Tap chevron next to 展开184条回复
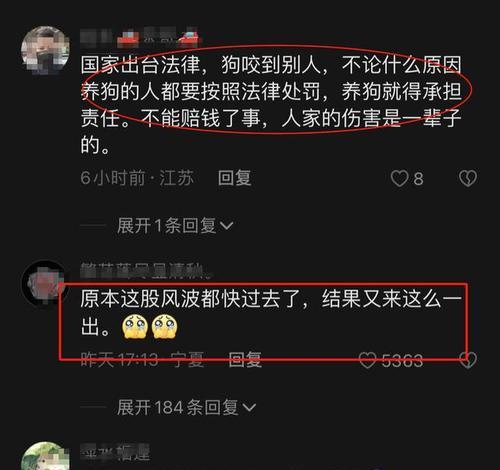500x470 pixels. click(249, 408)
